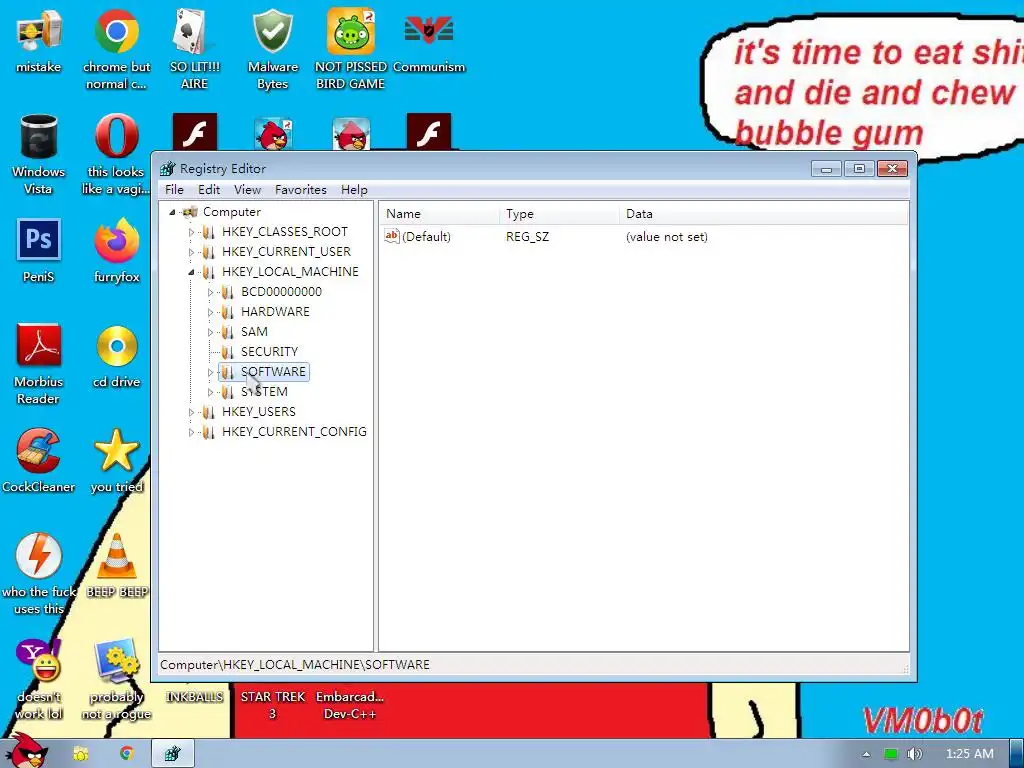Viewport: 1024px width, 768px height.
Task: Expand the SOFTWARE key arrow
Action: click(x=210, y=372)
